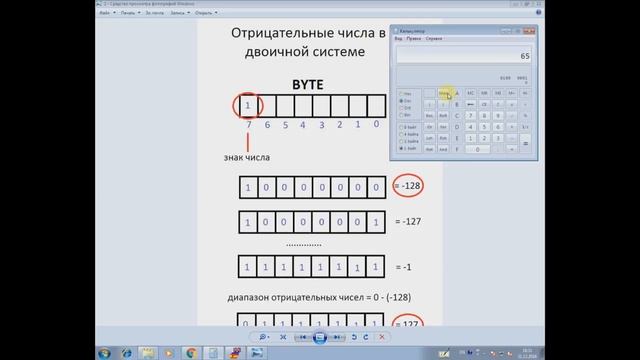Open the Вид menu in Calculator

click(x=398, y=39)
